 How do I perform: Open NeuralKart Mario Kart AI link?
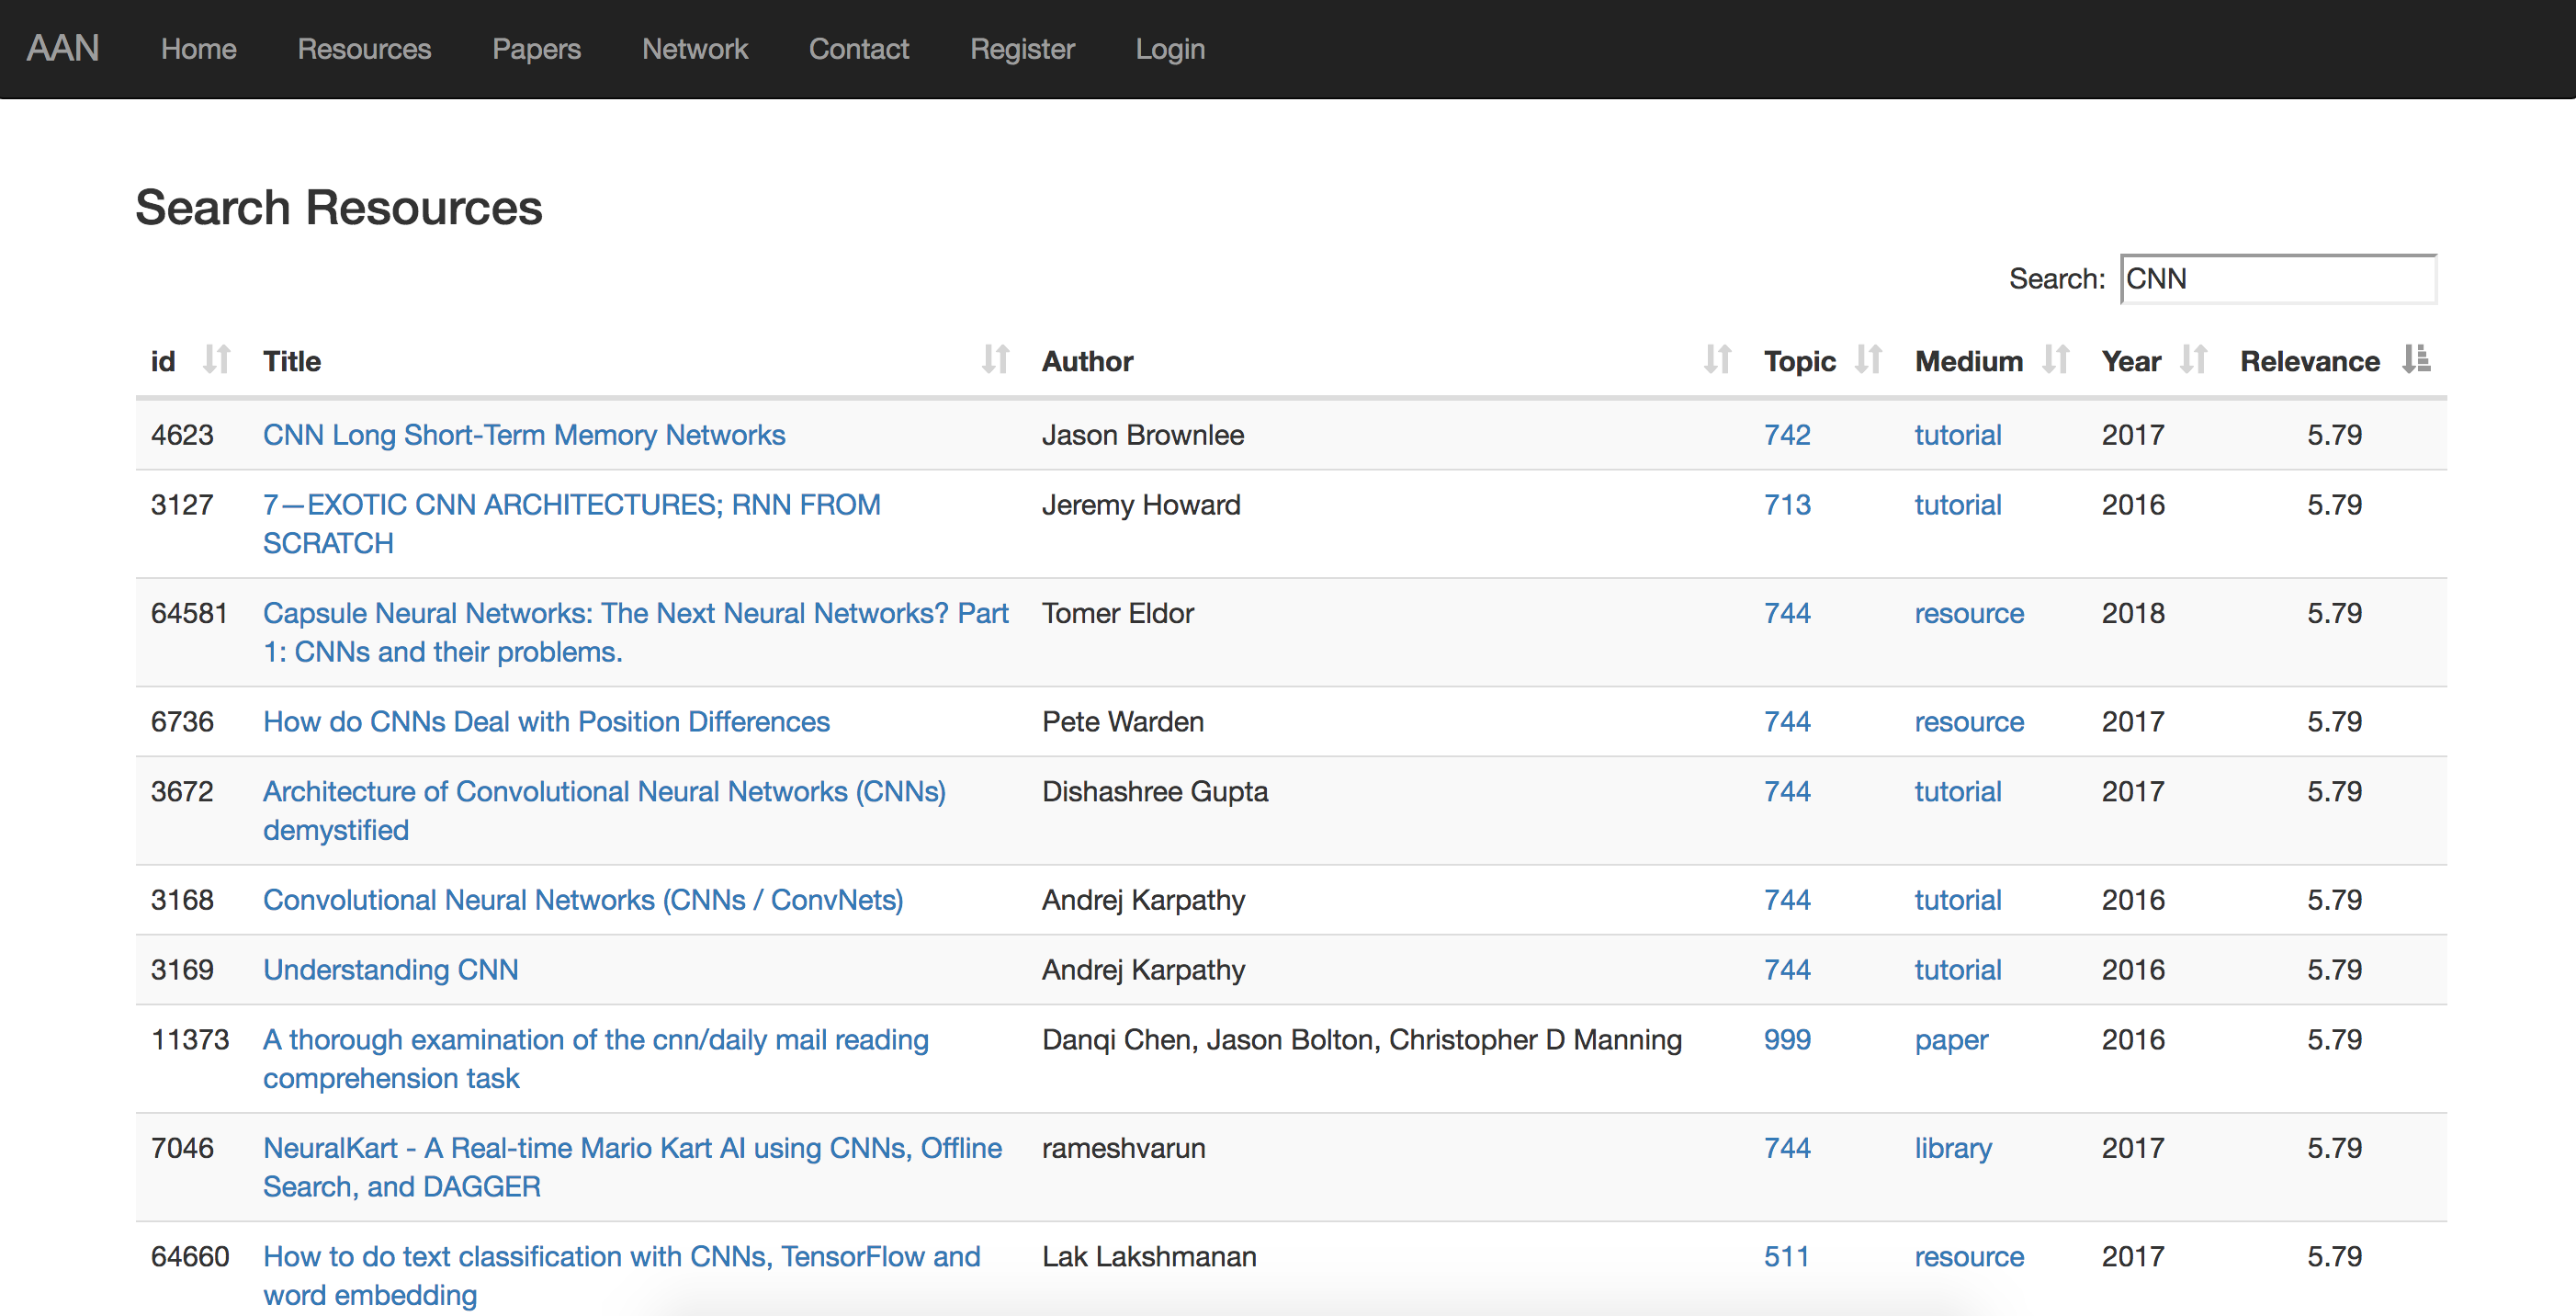[x=632, y=1167]
